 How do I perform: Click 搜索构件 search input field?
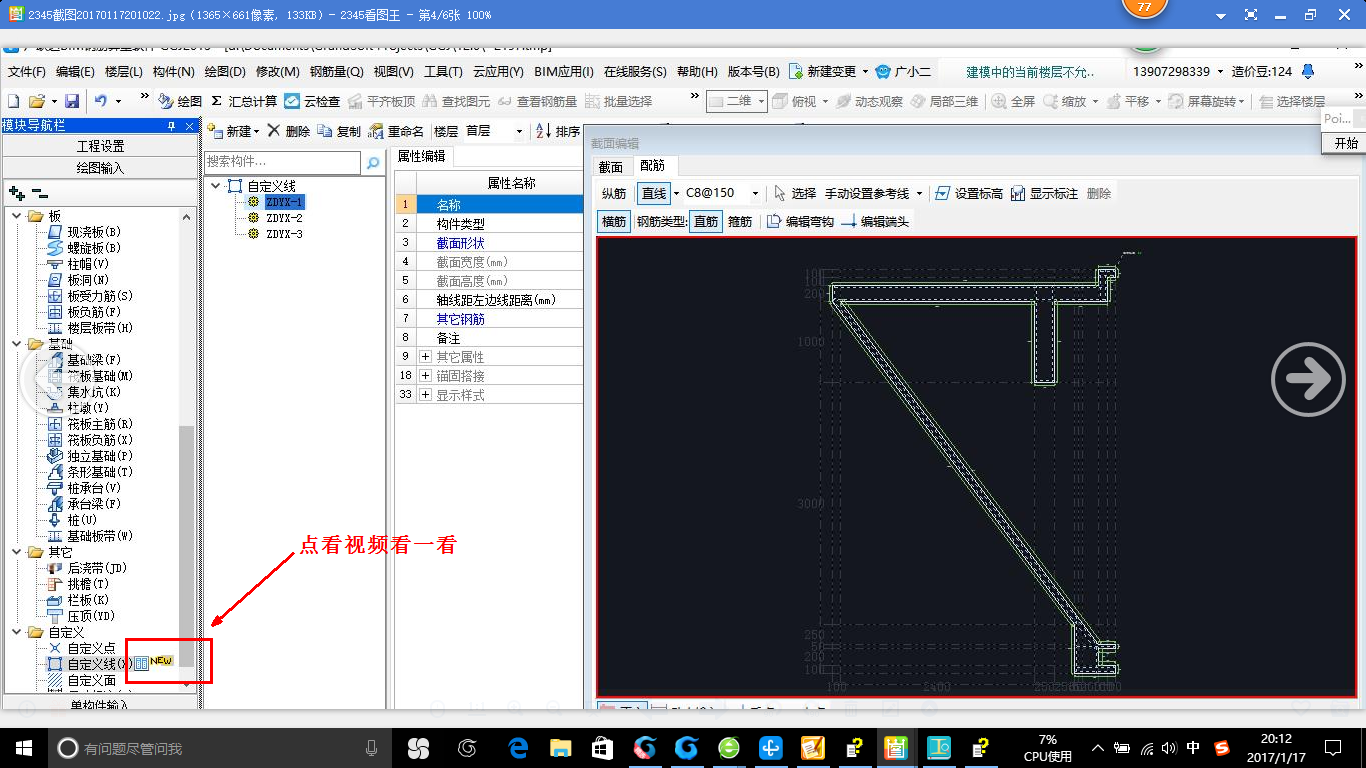pyautogui.click(x=282, y=162)
